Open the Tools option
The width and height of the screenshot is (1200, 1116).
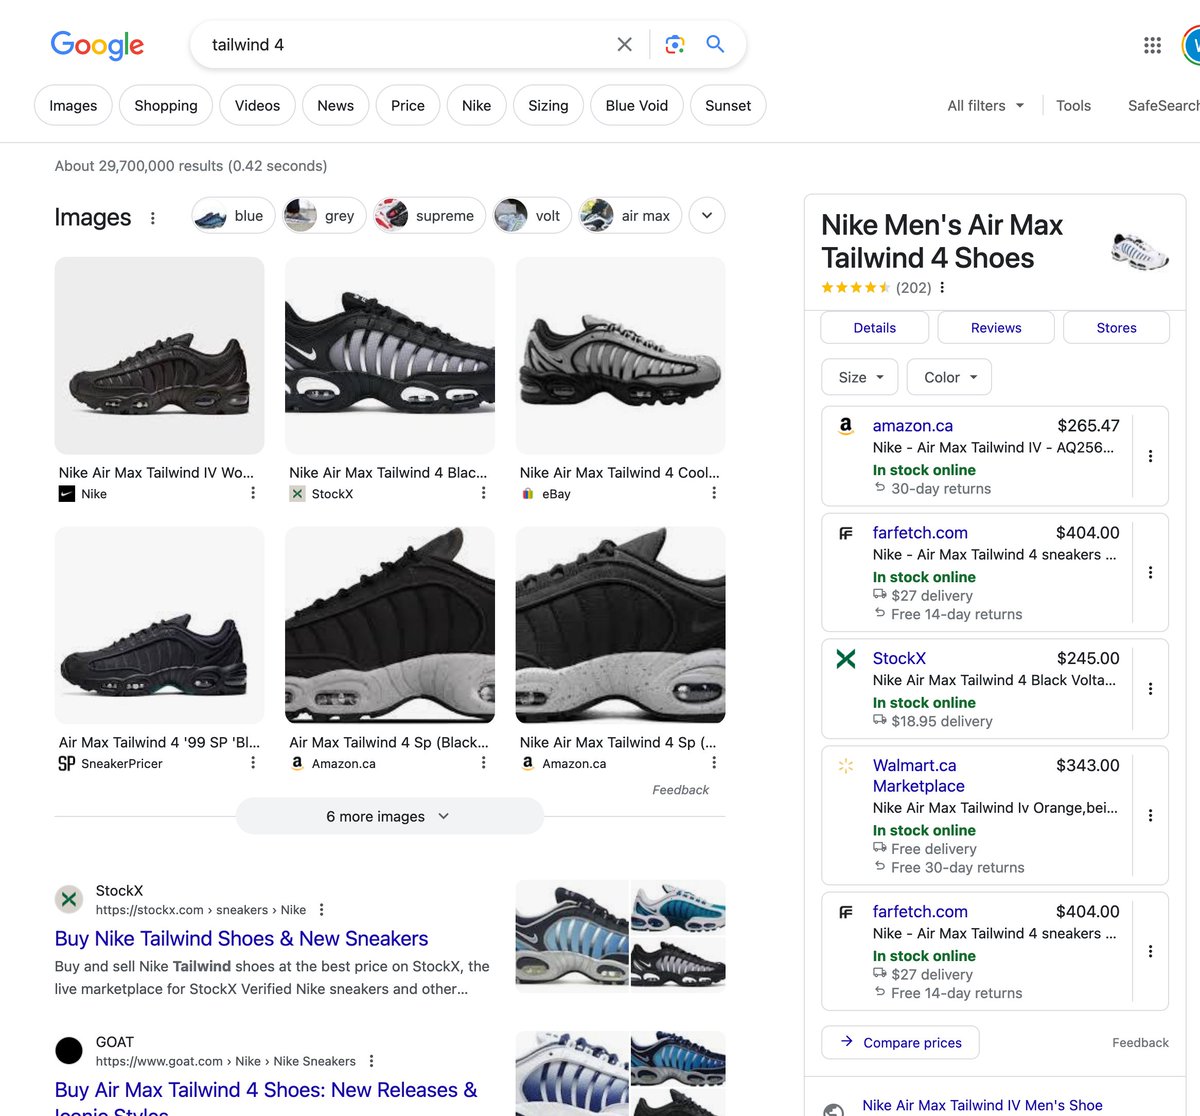click(1073, 106)
